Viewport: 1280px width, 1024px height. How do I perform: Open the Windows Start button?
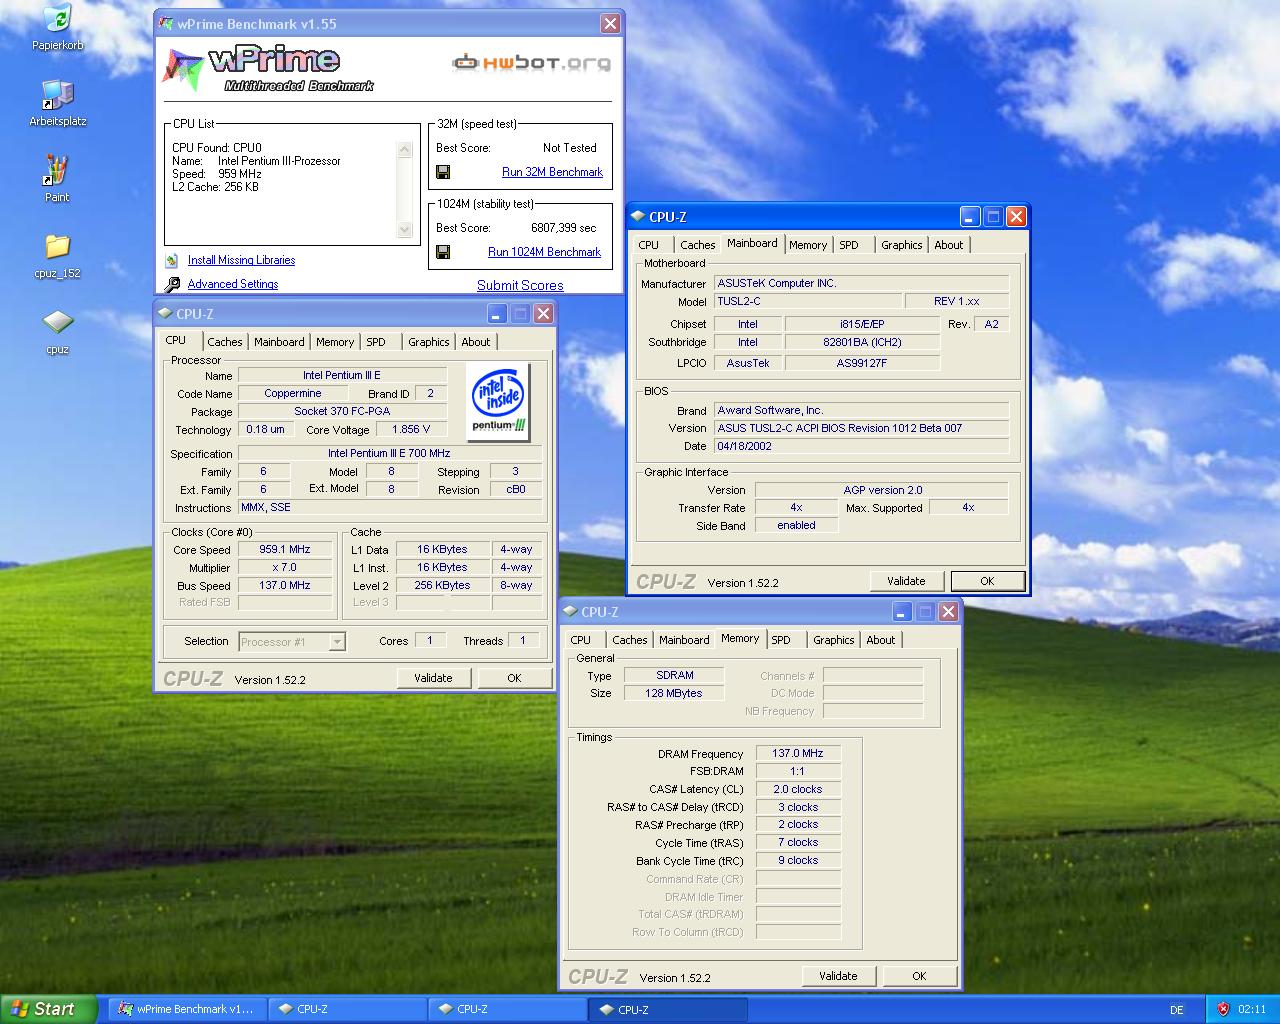49,1009
